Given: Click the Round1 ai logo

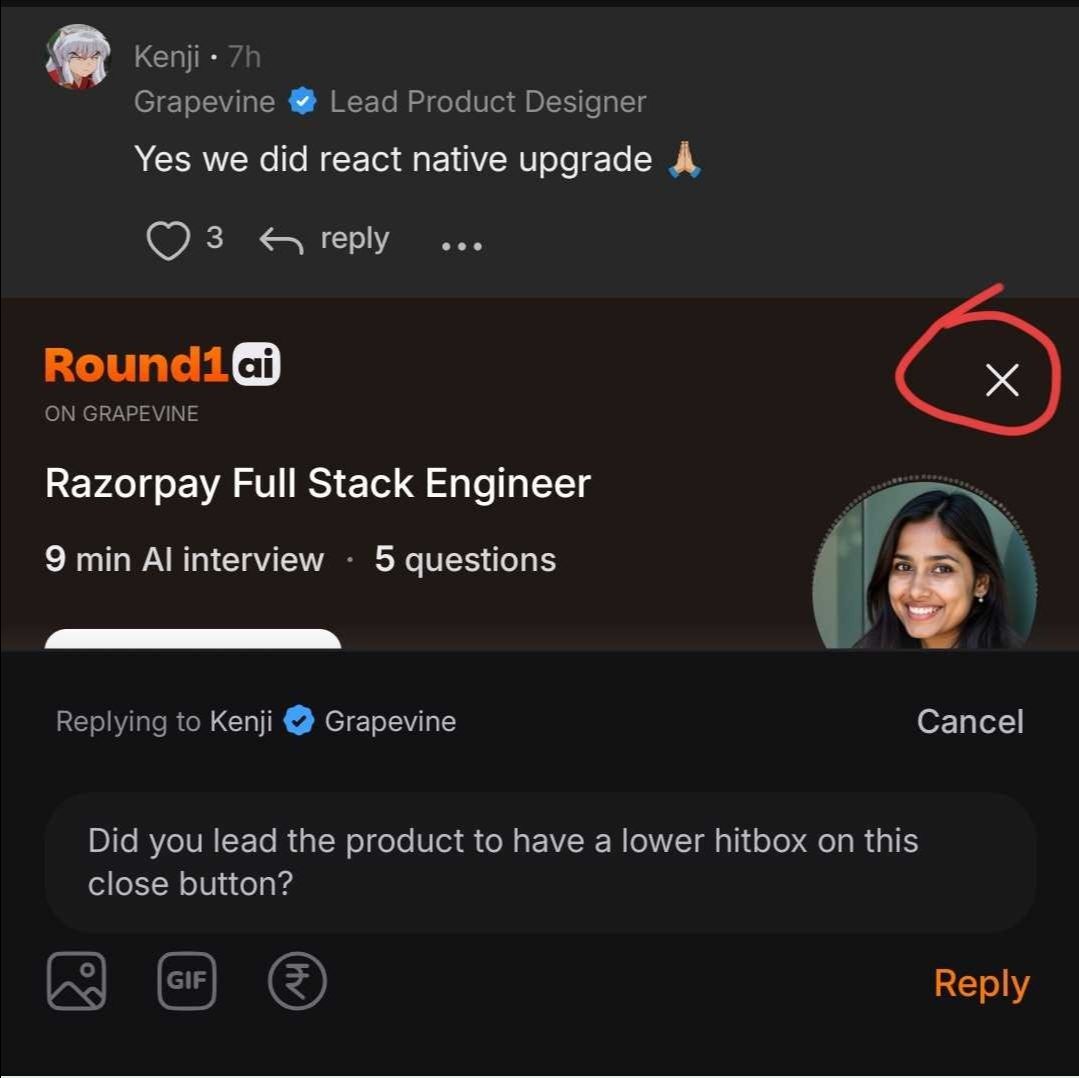Looking at the screenshot, I should tap(162, 364).
